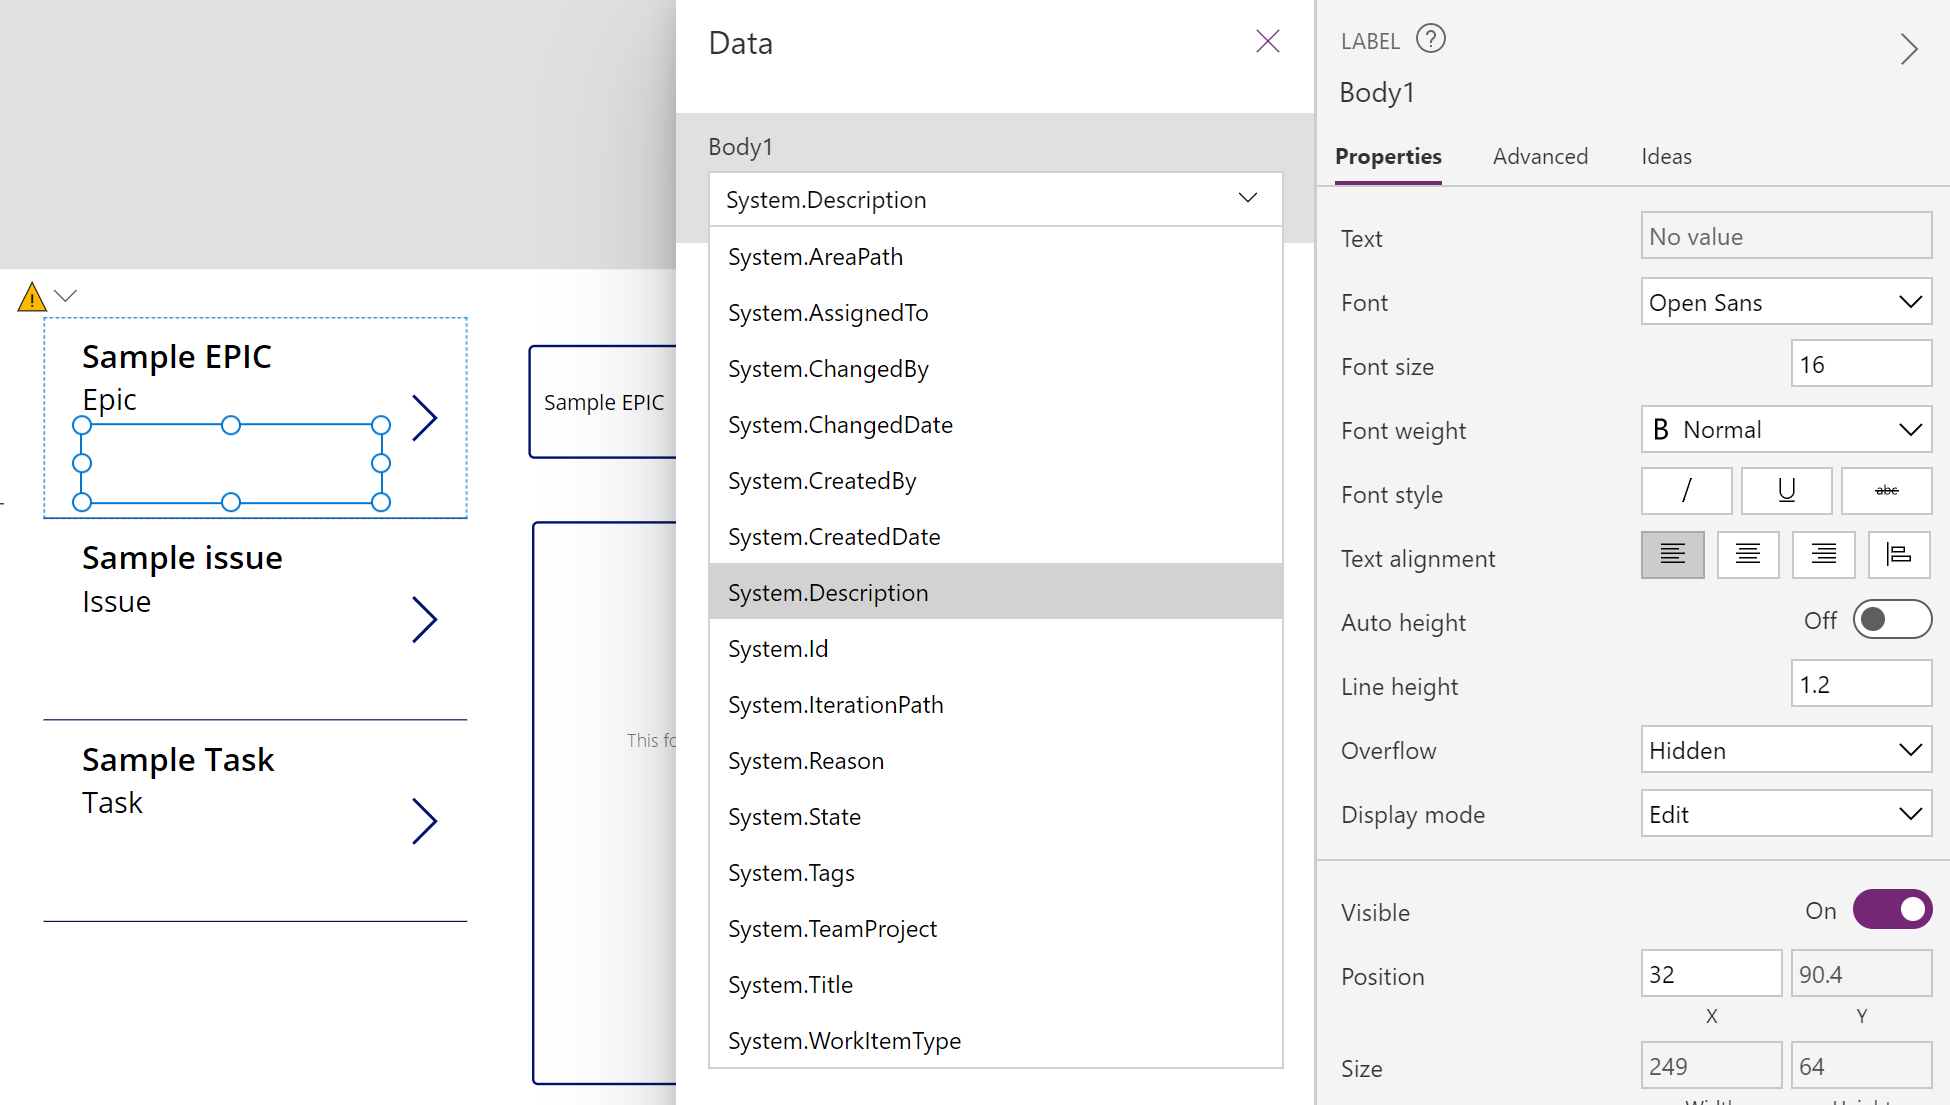Switch to the Ideas tab
Image resolution: width=1950 pixels, height=1105 pixels.
tap(1665, 157)
